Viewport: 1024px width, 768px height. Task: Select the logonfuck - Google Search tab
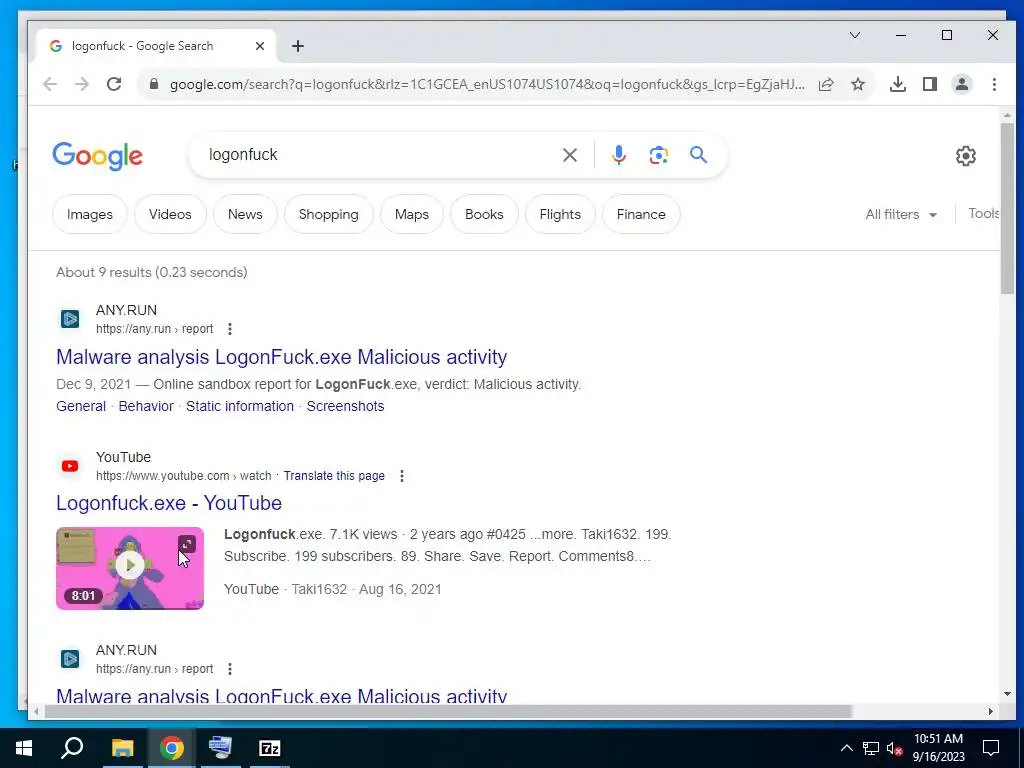click(x=157, y=46)
